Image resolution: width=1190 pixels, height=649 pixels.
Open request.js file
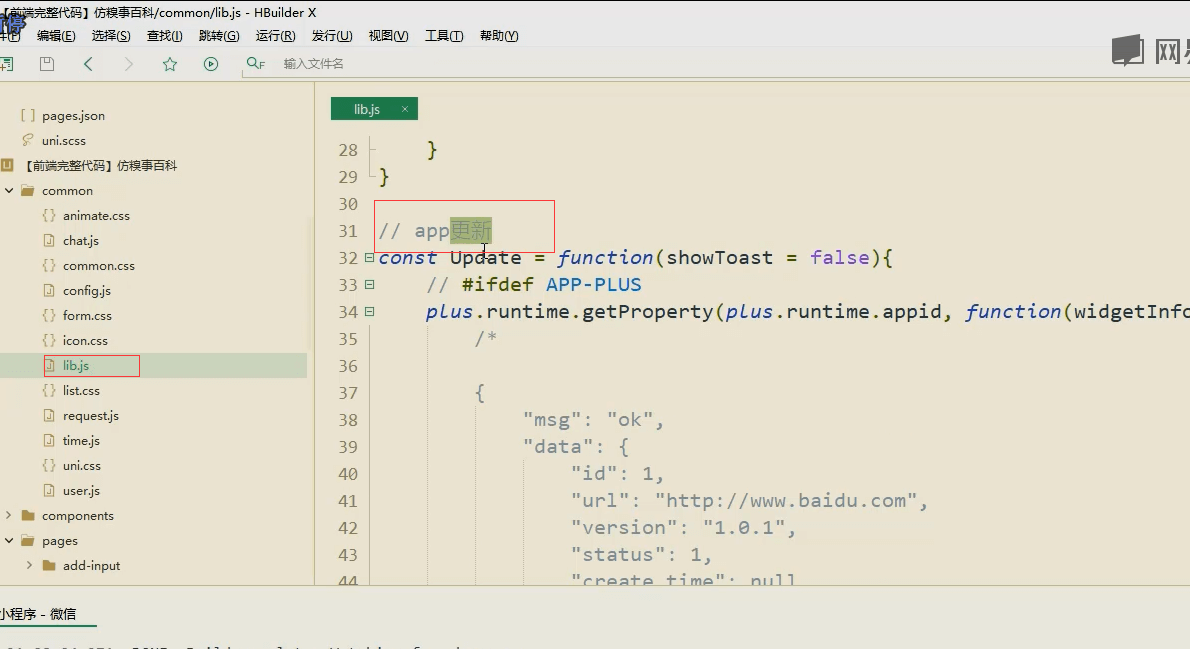click(90, 416)
